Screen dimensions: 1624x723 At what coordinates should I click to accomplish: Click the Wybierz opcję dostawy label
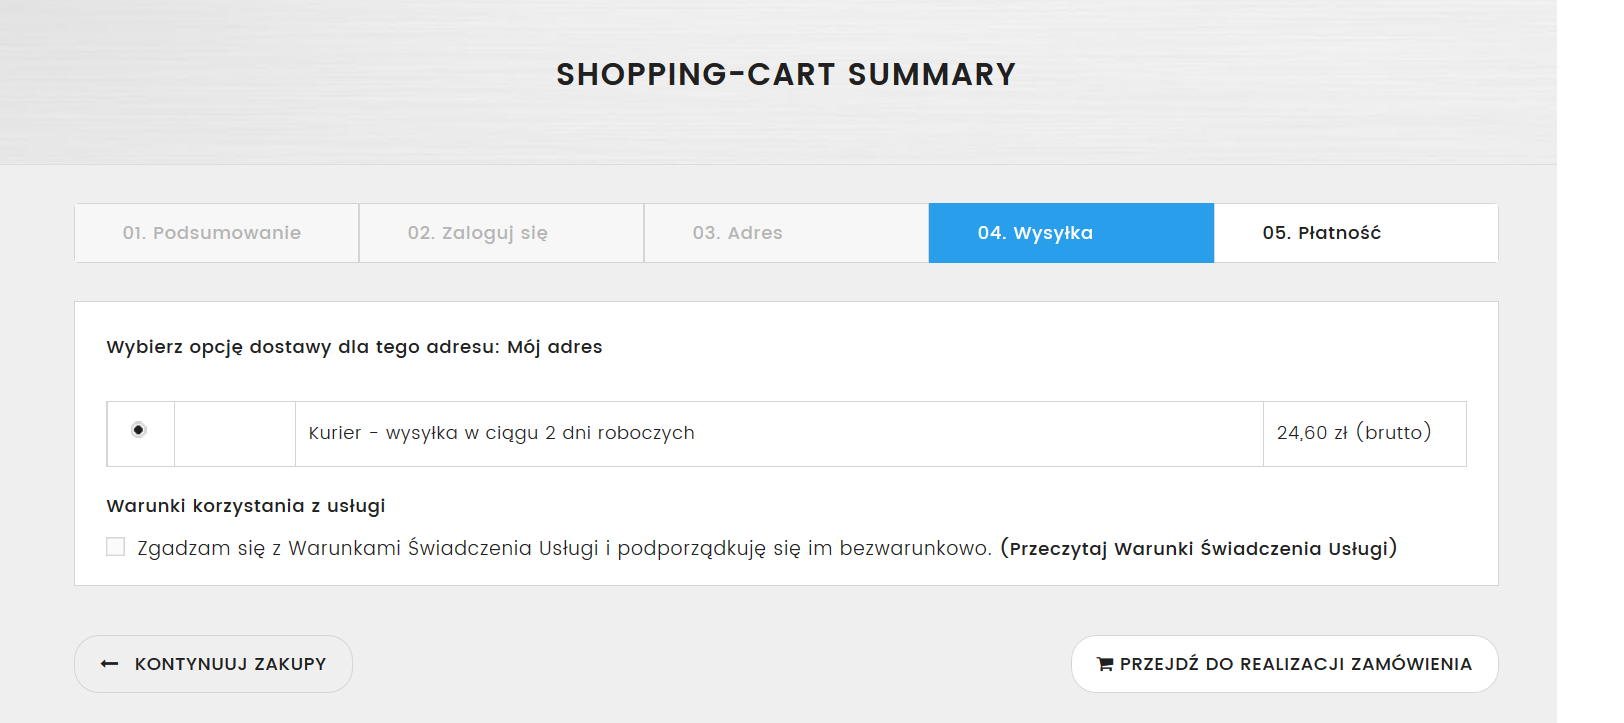pyautogui.click(x=302, y=347)
